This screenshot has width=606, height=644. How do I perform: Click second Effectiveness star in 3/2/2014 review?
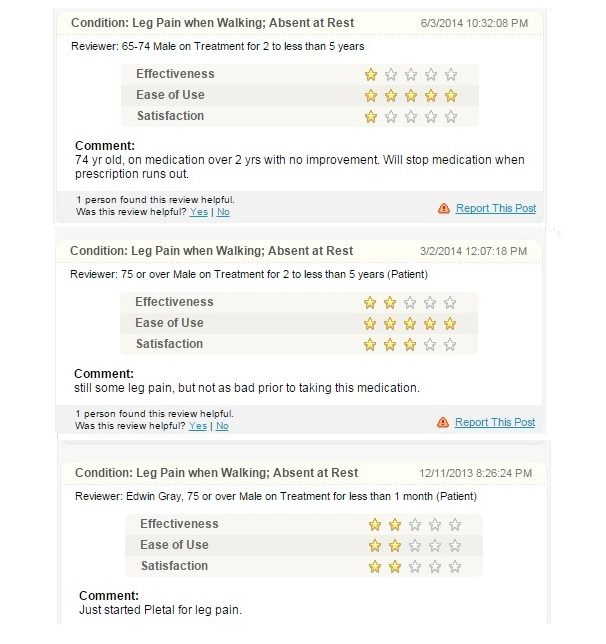click(x=390, y=303)
